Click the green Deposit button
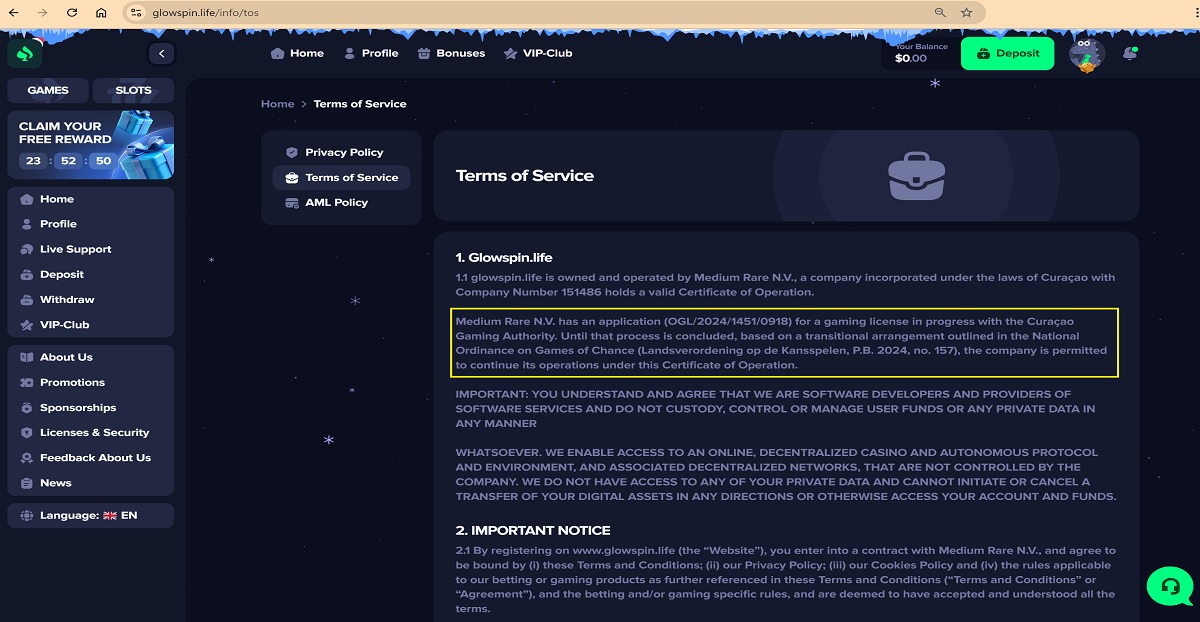The width and height of the screenshot is (1200, 622). (x=1007, y=54)
